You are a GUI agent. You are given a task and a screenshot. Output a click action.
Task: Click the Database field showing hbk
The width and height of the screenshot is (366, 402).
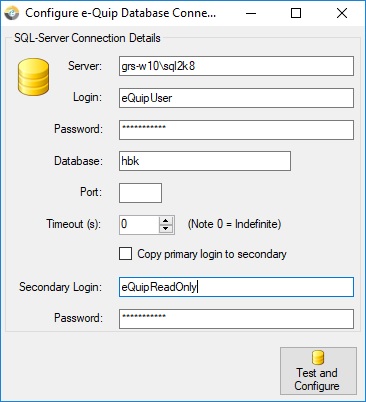(x=205, y=161)
